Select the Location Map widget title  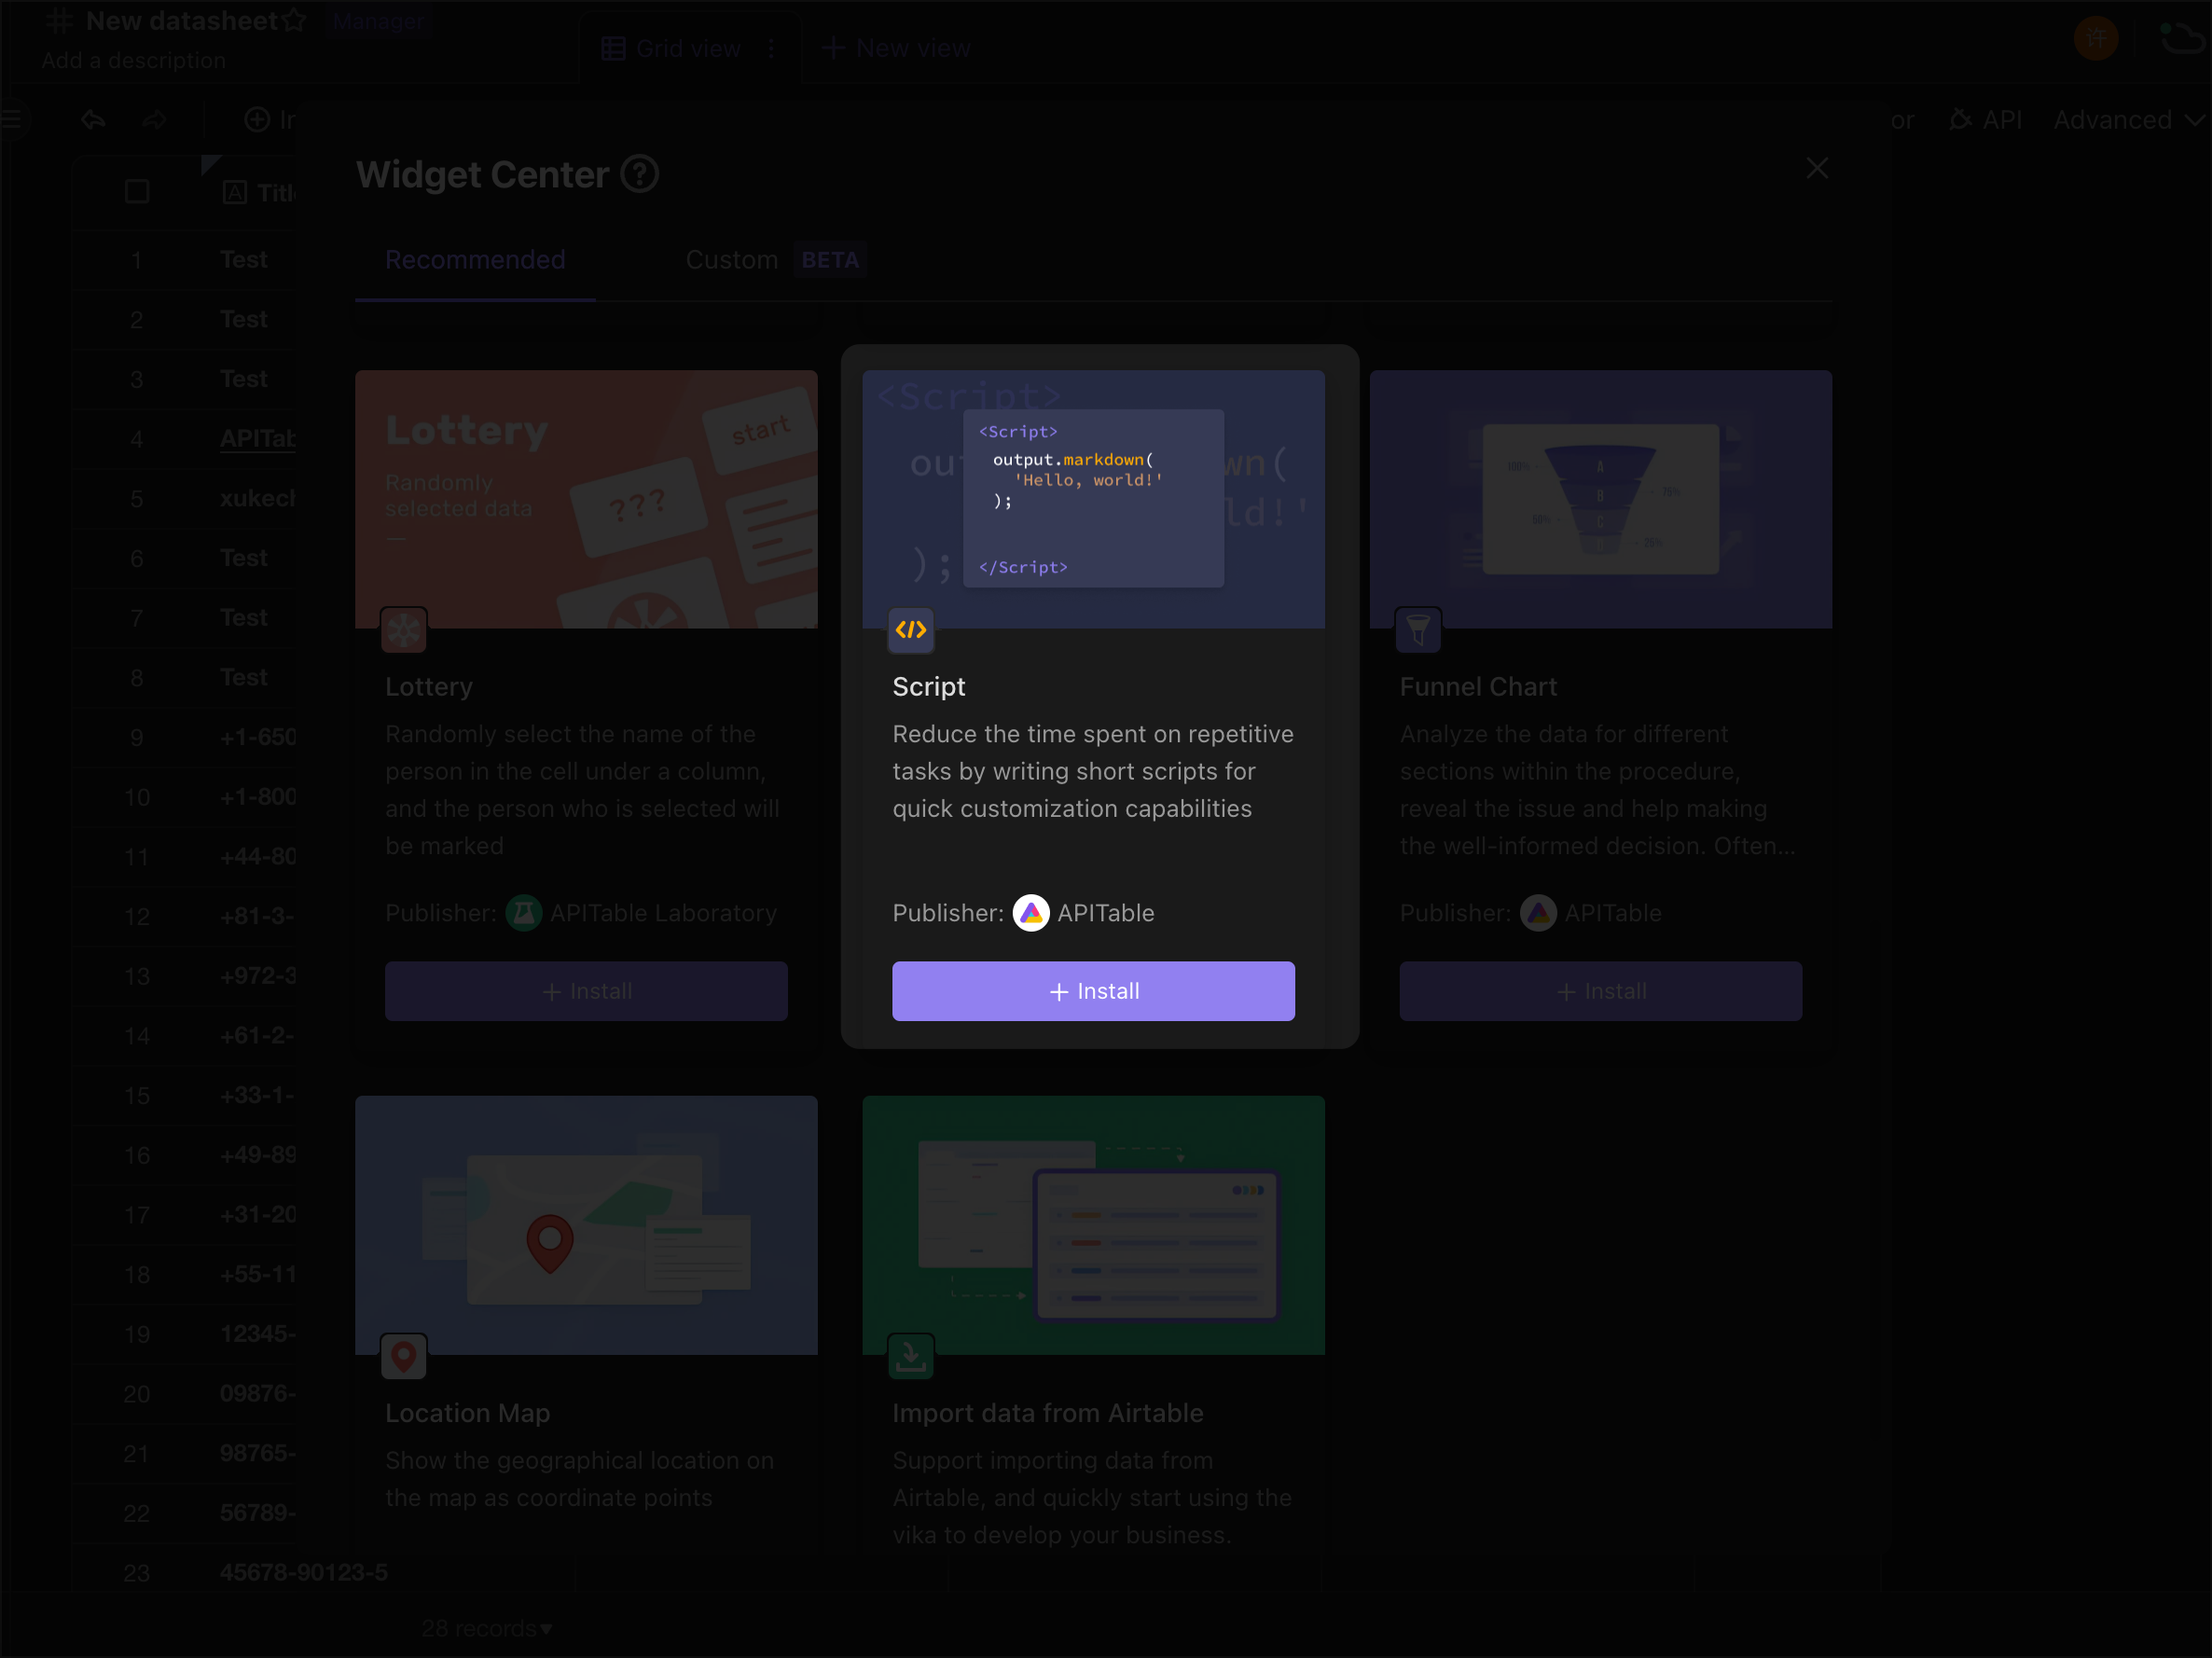tap(467, 1412)
